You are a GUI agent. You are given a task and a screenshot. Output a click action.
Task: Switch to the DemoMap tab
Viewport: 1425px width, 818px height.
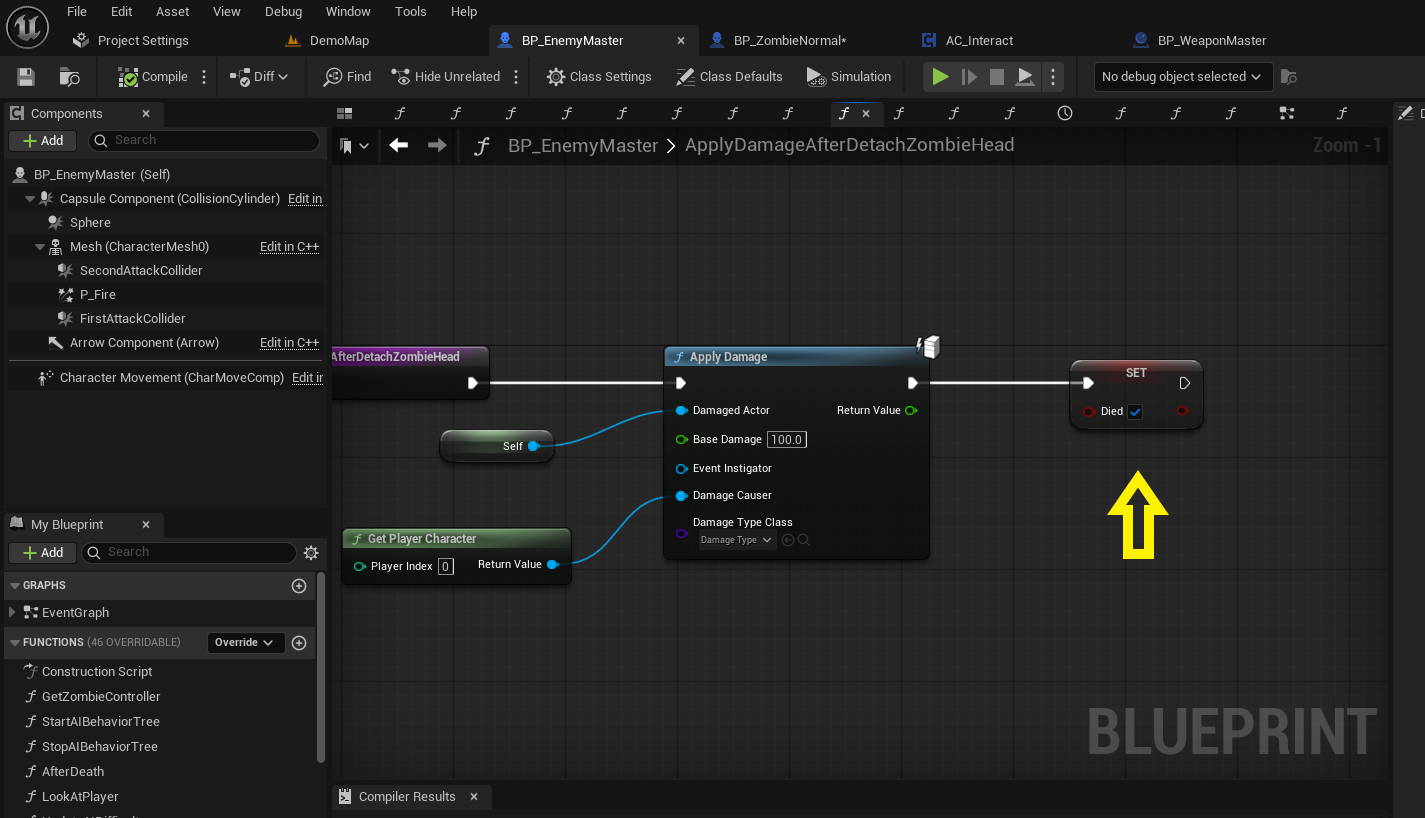click(x=327, y=41)
